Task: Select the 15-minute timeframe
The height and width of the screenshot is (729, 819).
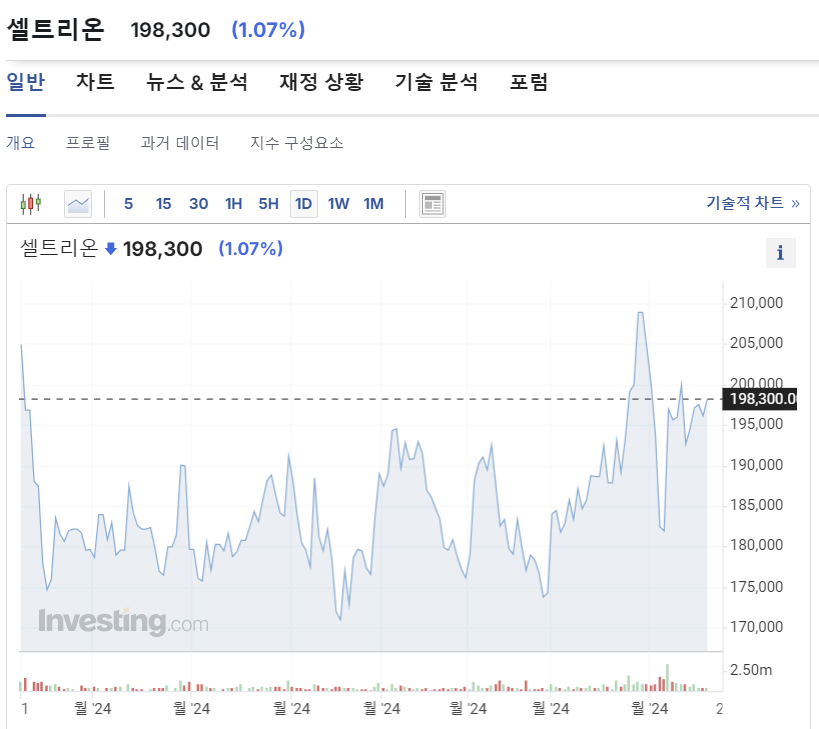Action: 163,203
